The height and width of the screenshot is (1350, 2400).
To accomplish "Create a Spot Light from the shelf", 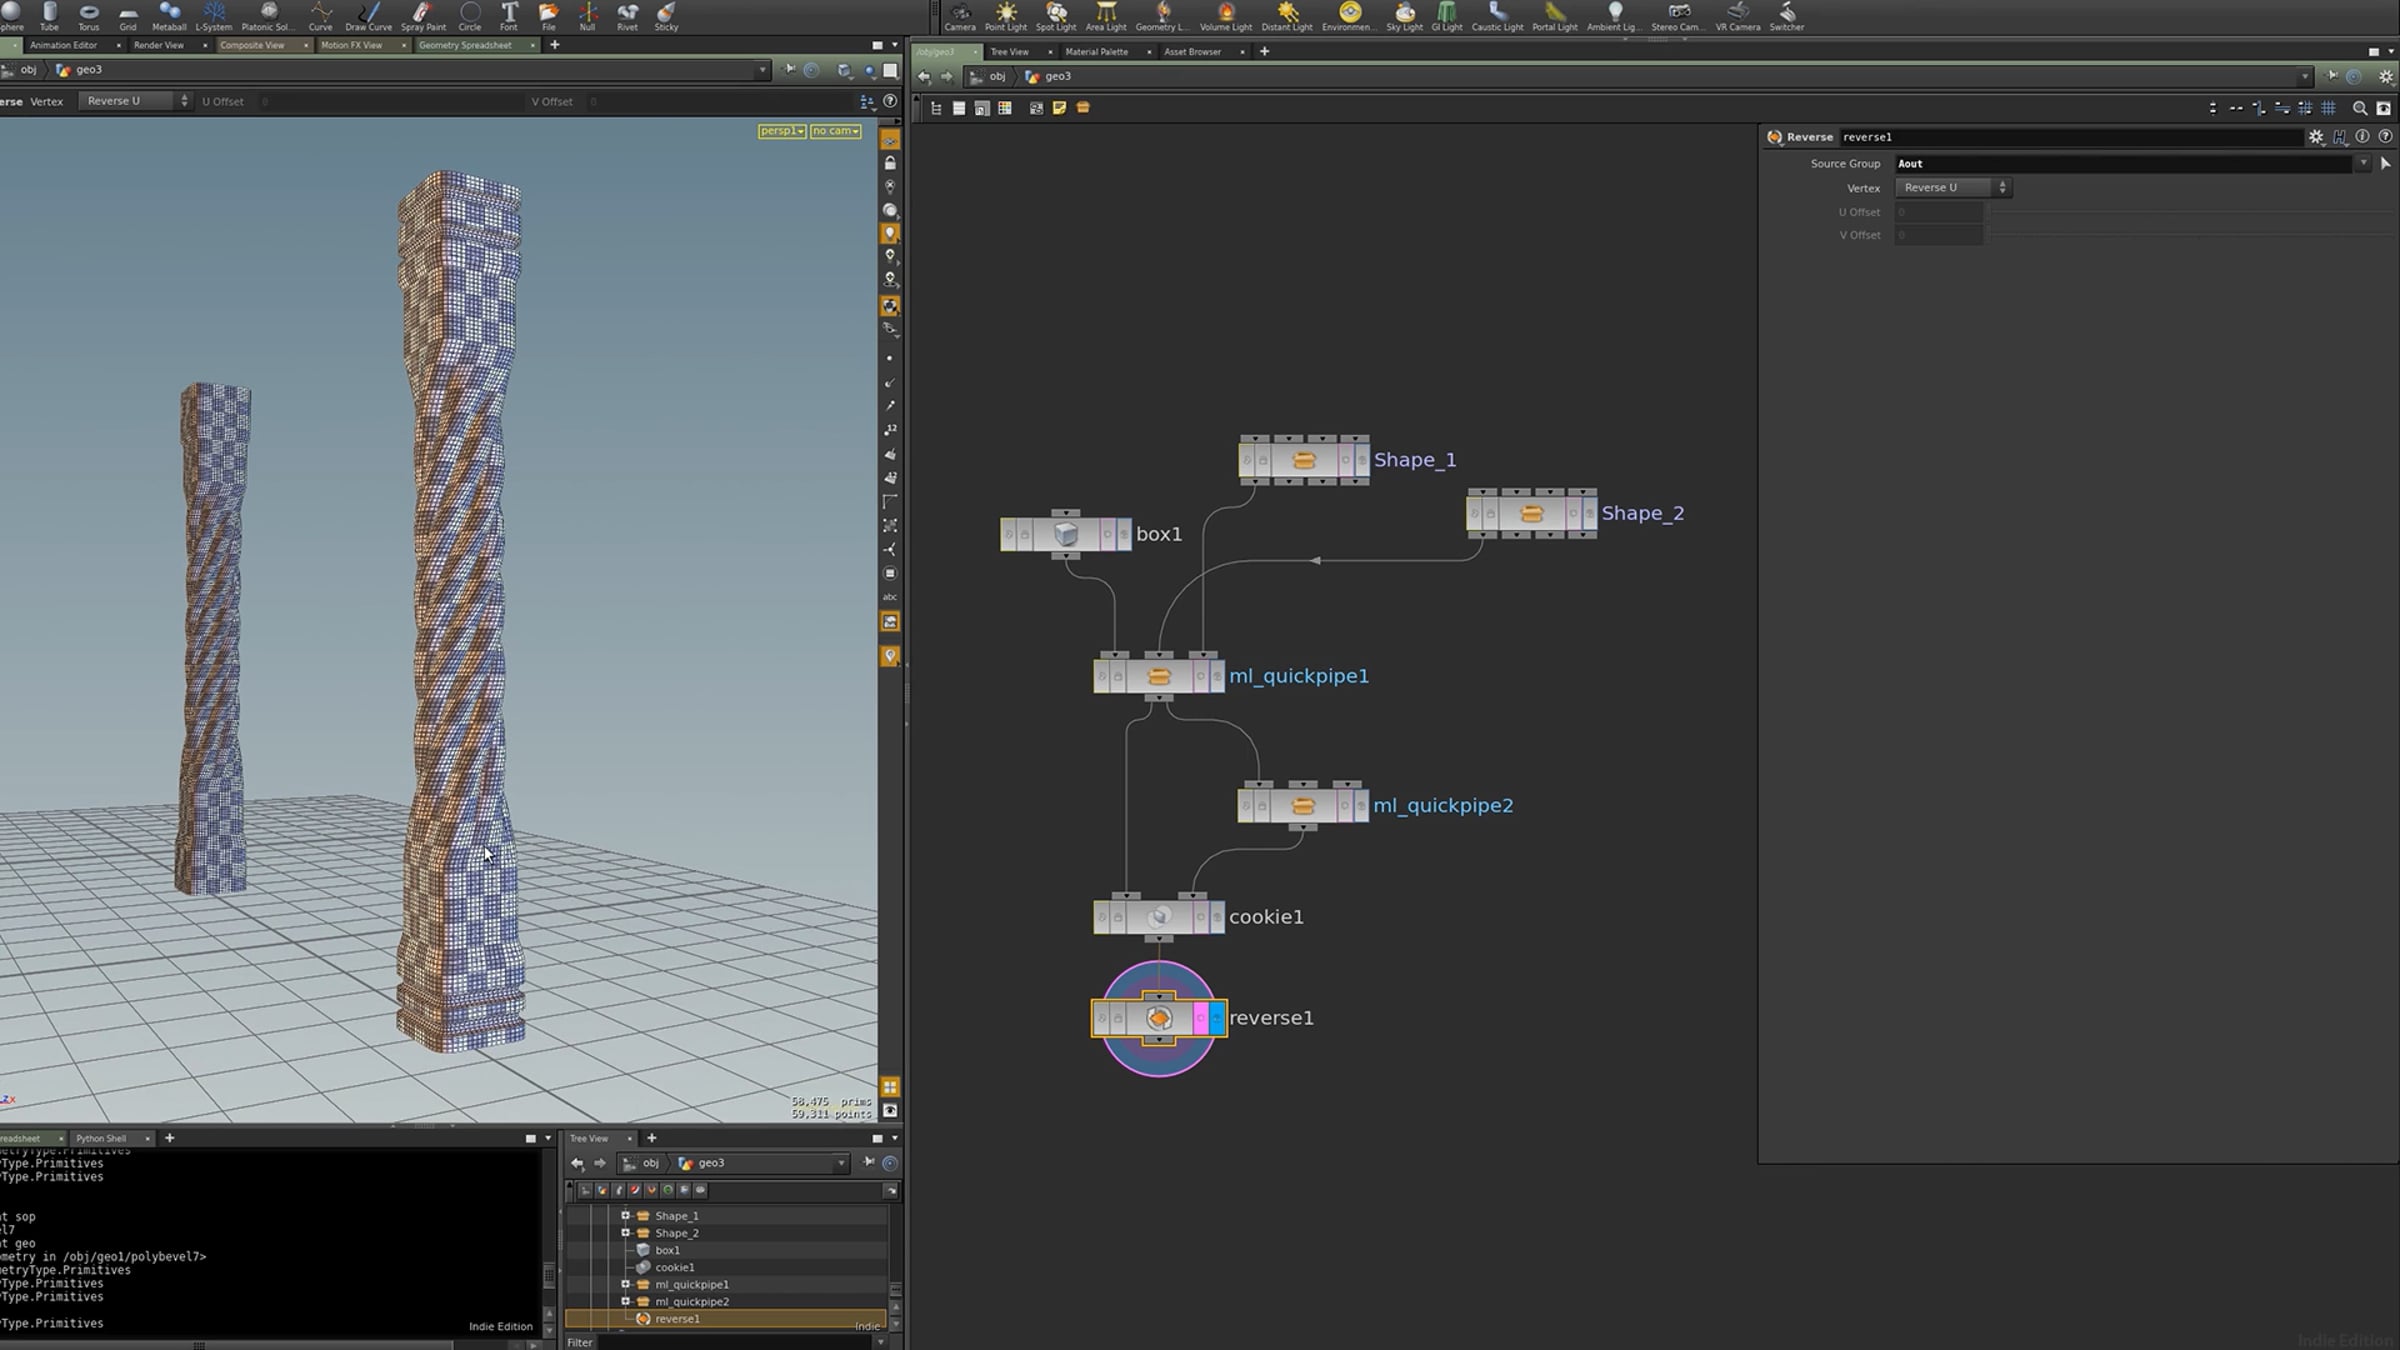I will click(1056, 16).
